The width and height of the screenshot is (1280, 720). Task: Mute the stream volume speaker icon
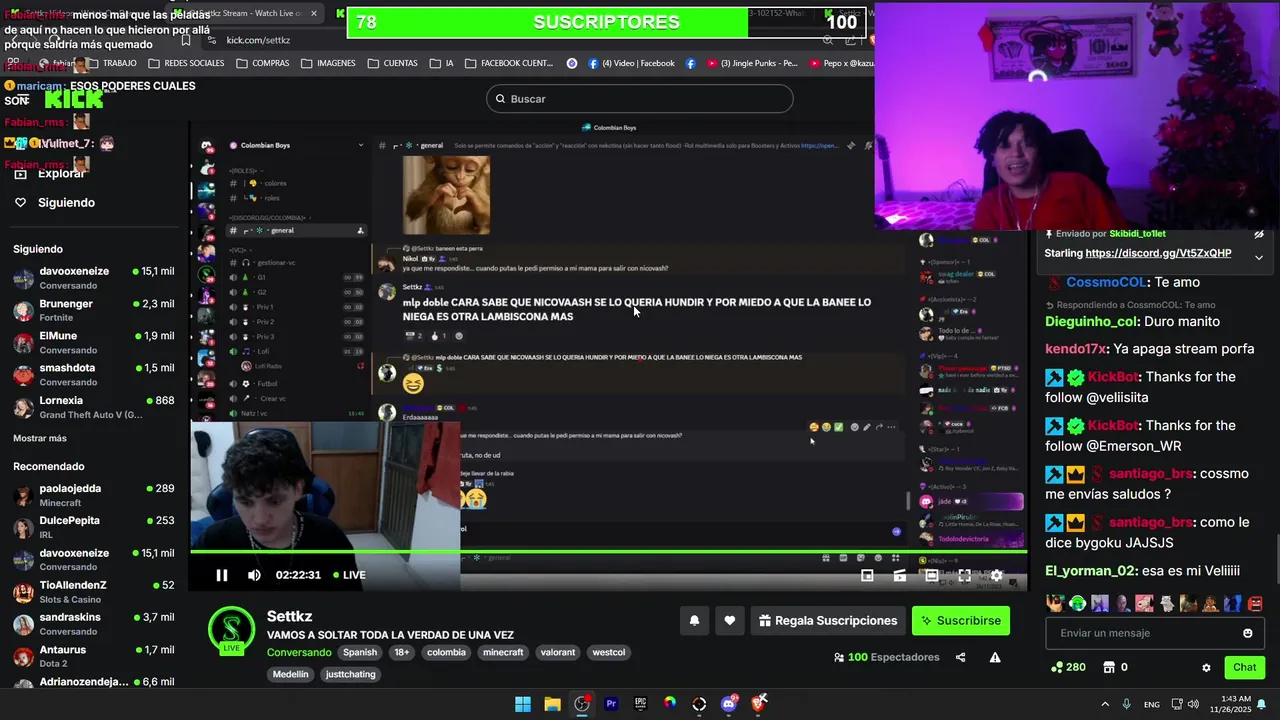pos(254,575)
